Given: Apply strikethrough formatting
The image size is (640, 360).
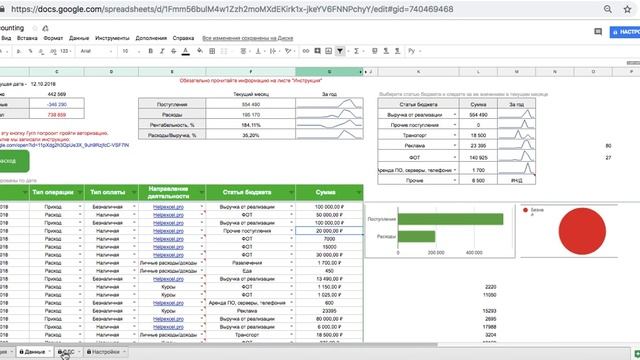Looking at the screenshot, I should click(x=173, y=51).
